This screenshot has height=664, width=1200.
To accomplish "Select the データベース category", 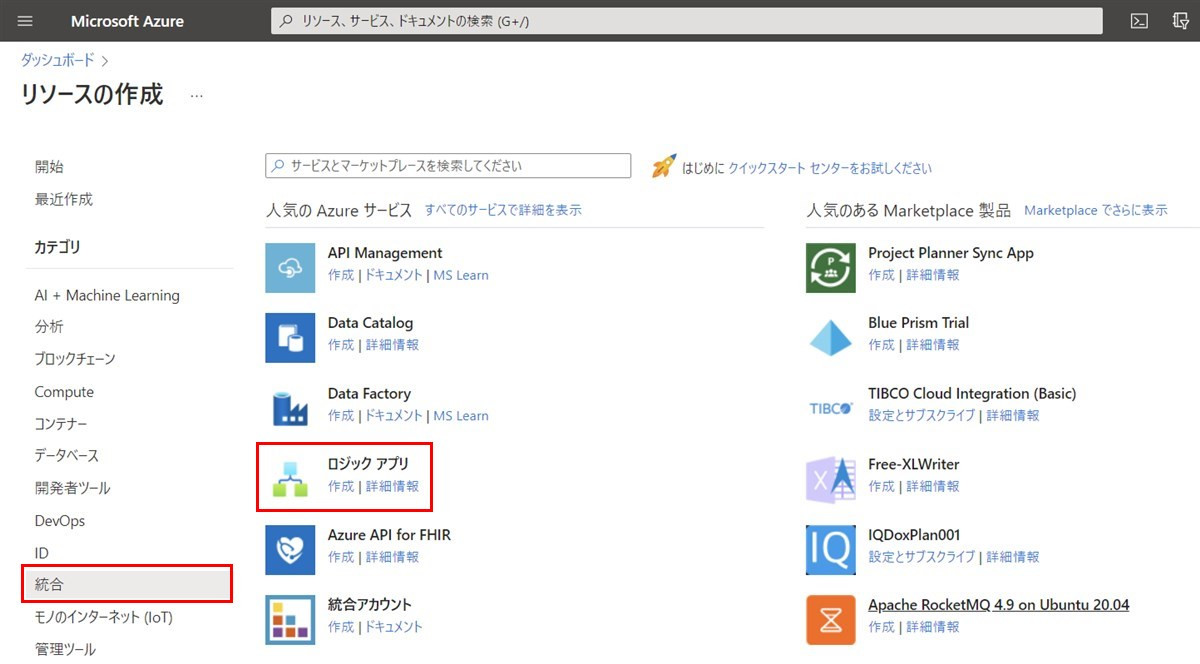I will pyautogui.click(x=67, y=455).
